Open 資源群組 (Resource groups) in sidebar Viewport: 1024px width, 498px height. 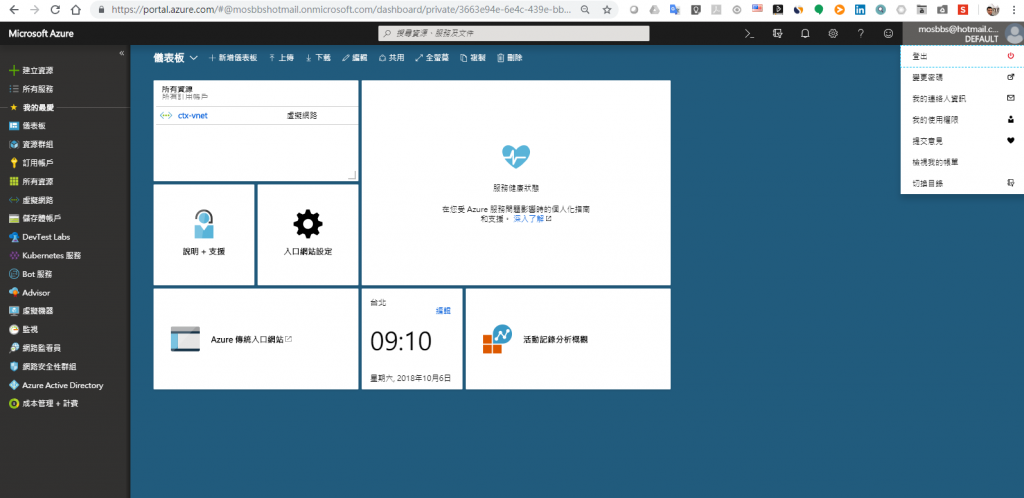click(x=37, y=144)
